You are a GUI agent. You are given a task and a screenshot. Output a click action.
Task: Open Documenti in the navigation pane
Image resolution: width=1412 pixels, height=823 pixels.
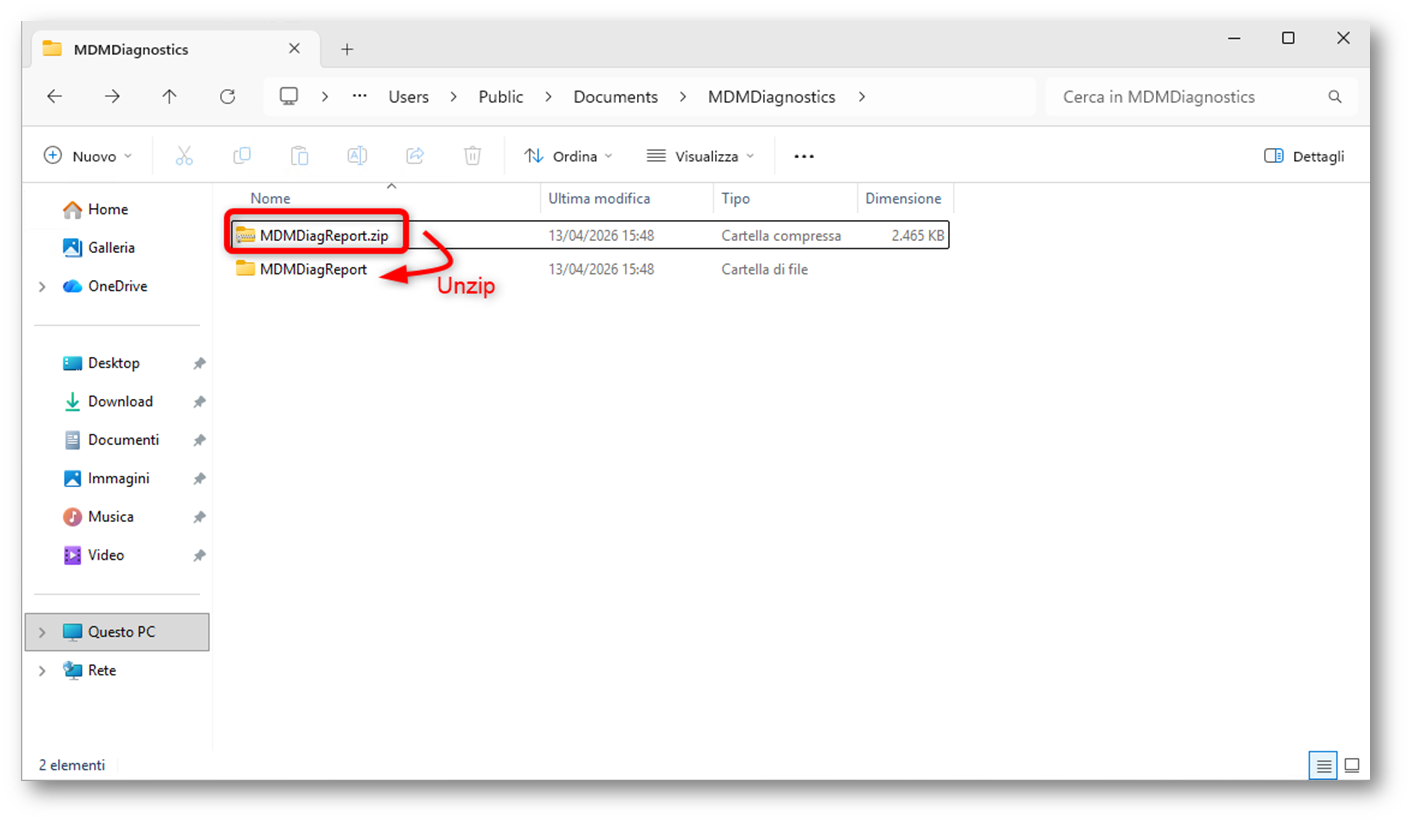111,440
